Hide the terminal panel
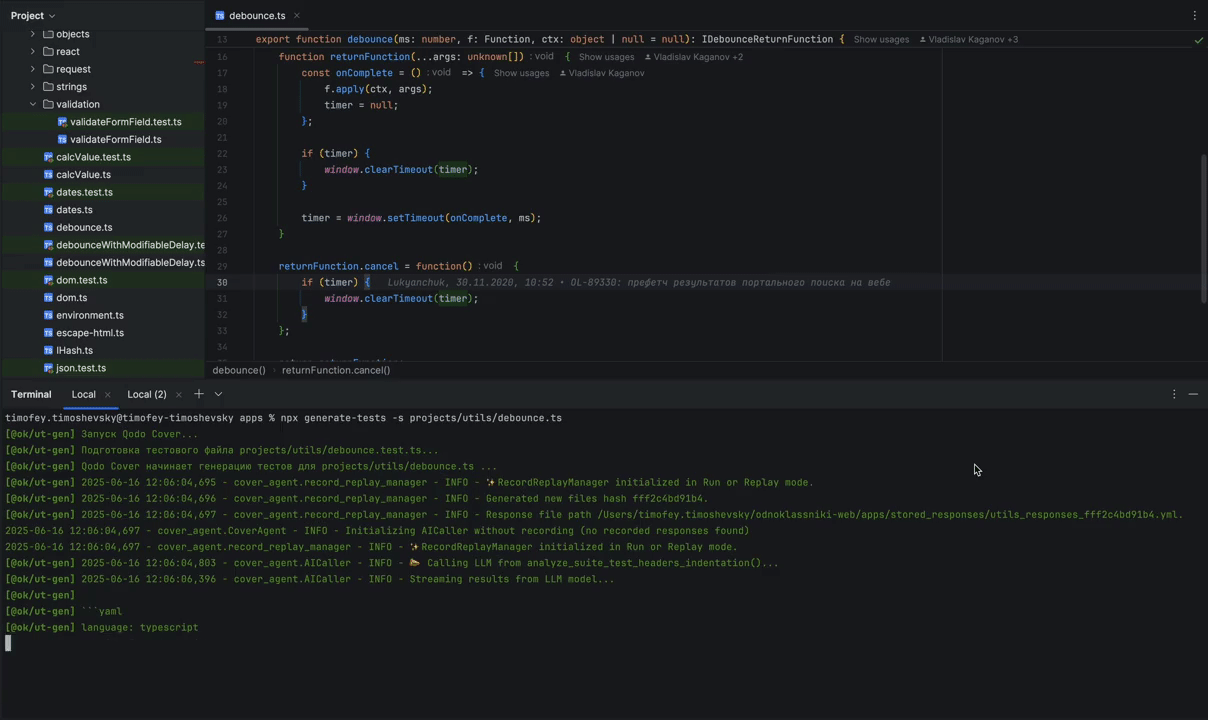The height and width of the screenshot is (720, 1208). [x=1193, y=394]
